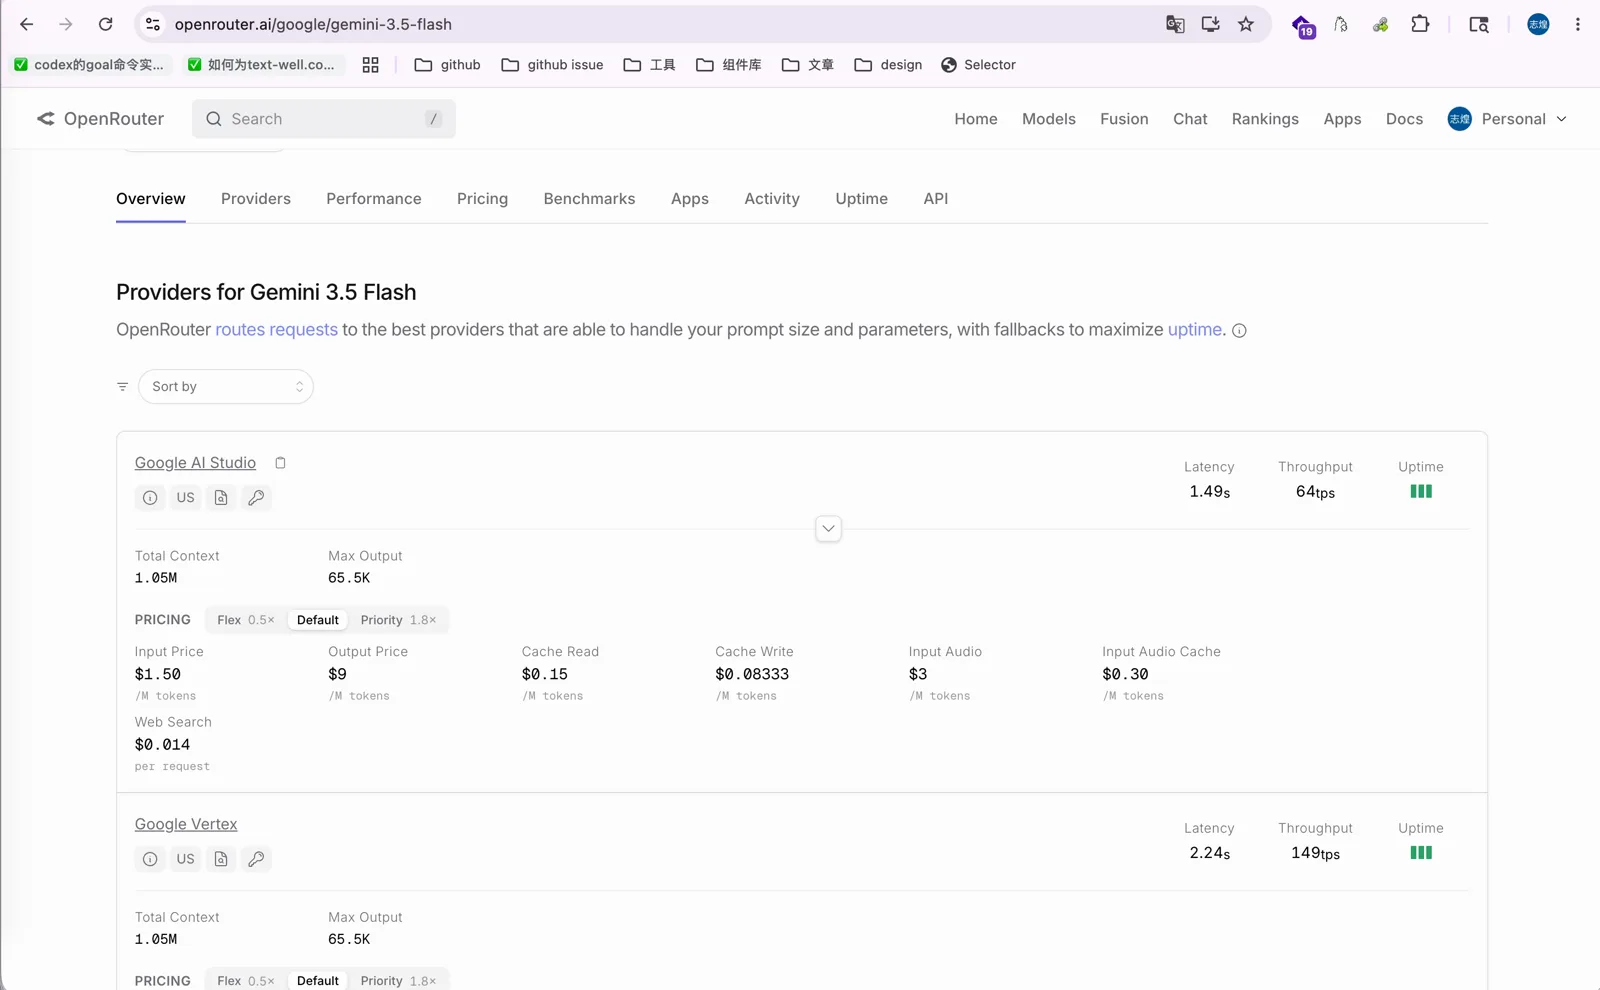
Task: Reload the page with the refresh icon
Action: click(x=105, y=24)
